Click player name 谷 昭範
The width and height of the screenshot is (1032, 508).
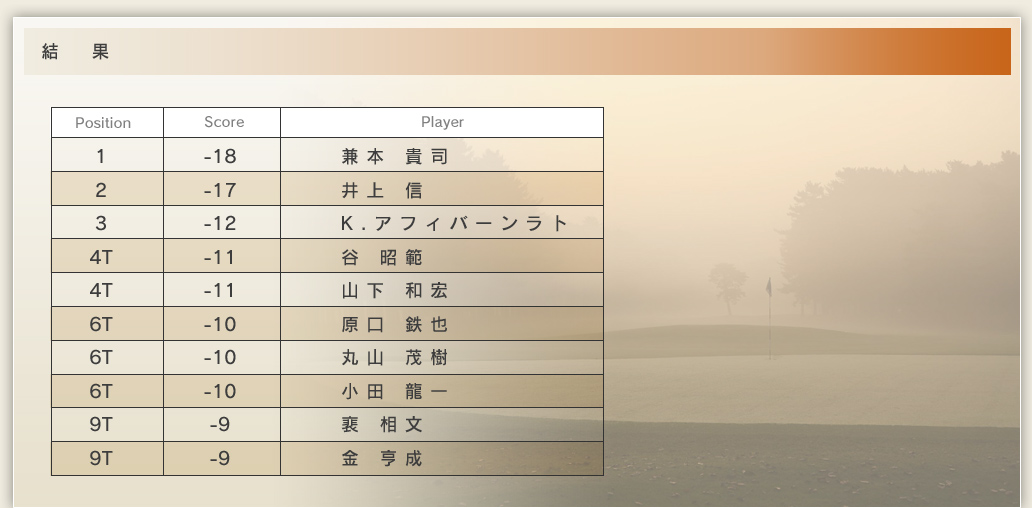383,258
